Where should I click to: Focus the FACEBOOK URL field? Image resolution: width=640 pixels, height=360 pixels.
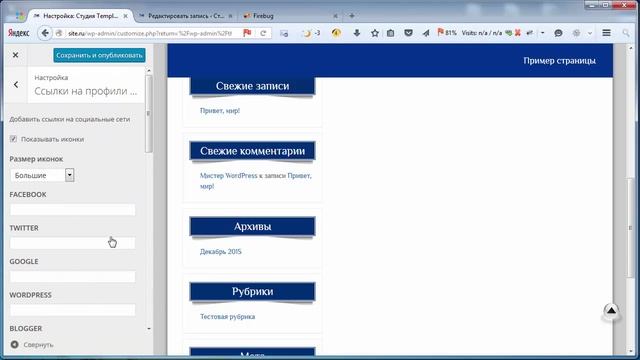click(x=73, y=210)
